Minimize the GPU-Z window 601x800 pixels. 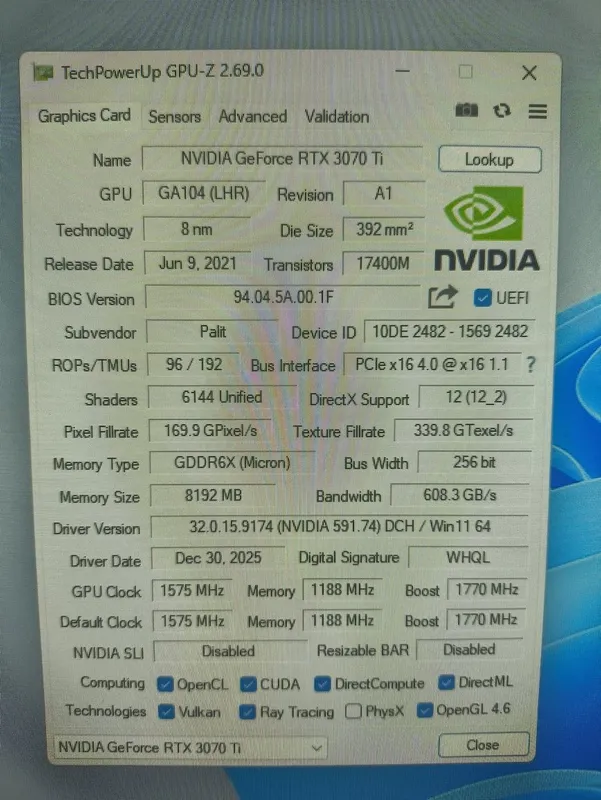coord(403,71)
